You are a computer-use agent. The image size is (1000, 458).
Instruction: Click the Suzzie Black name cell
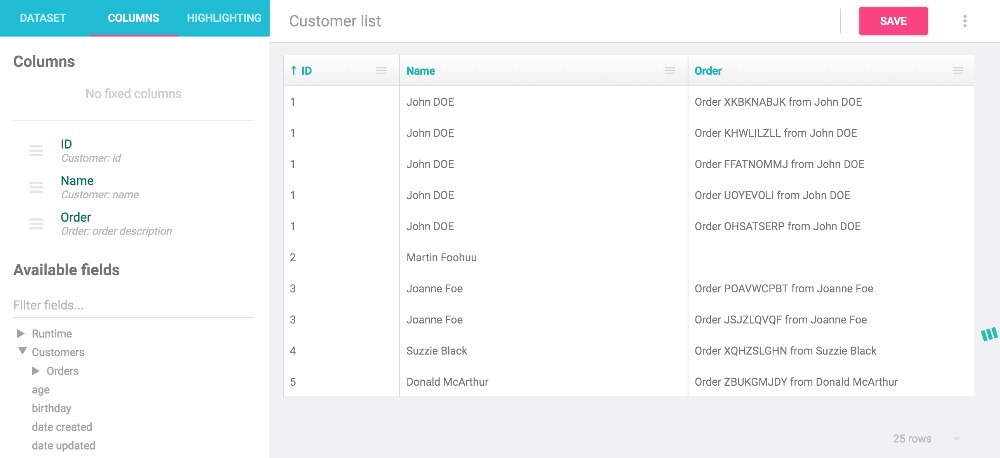[543, 351]
